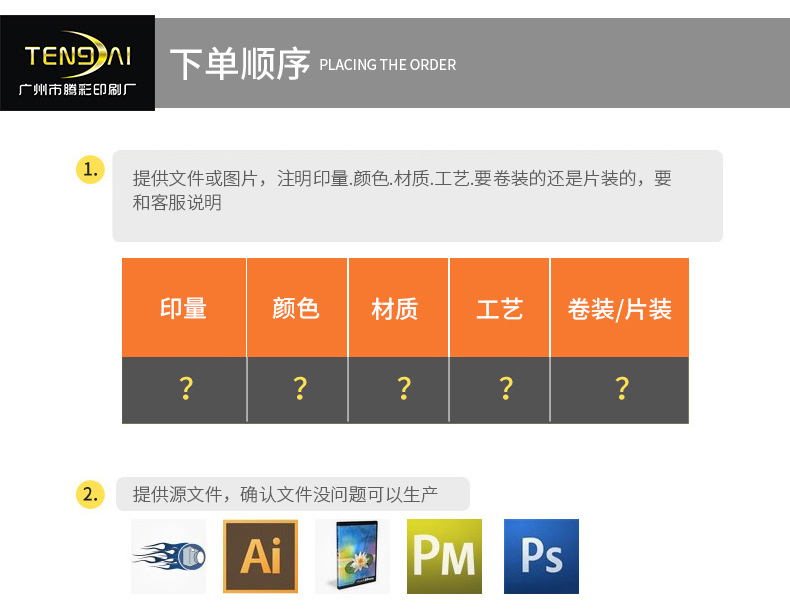Viewport: 790px width, 611px height.
Task: Select the Adobe Illustrator Ai icon
Action: [x=260, y=557]
